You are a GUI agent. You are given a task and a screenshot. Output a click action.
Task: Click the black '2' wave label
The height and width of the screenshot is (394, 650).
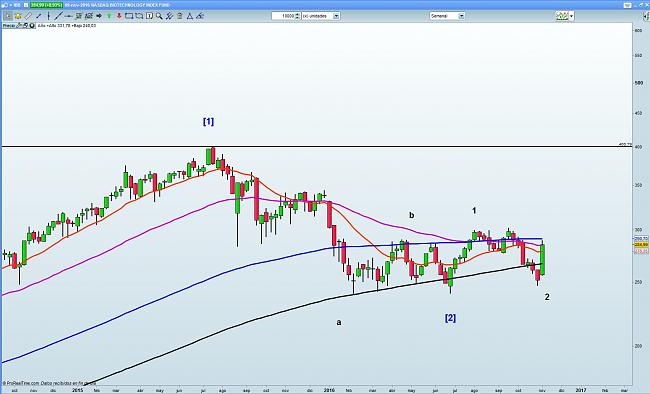[547, 297]
